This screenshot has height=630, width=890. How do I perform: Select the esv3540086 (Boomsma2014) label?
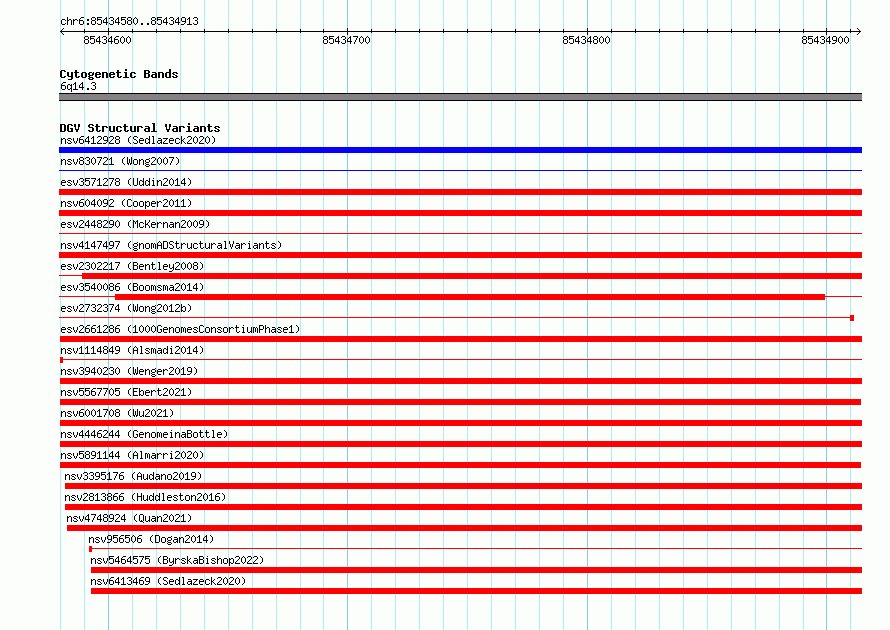[132, 287]
